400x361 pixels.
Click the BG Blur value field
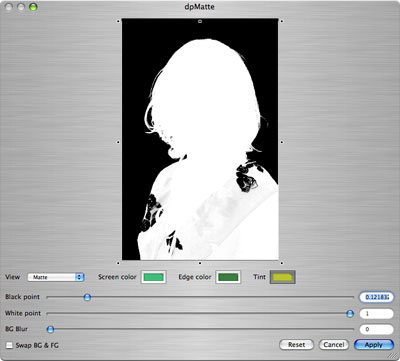[376, 329]
